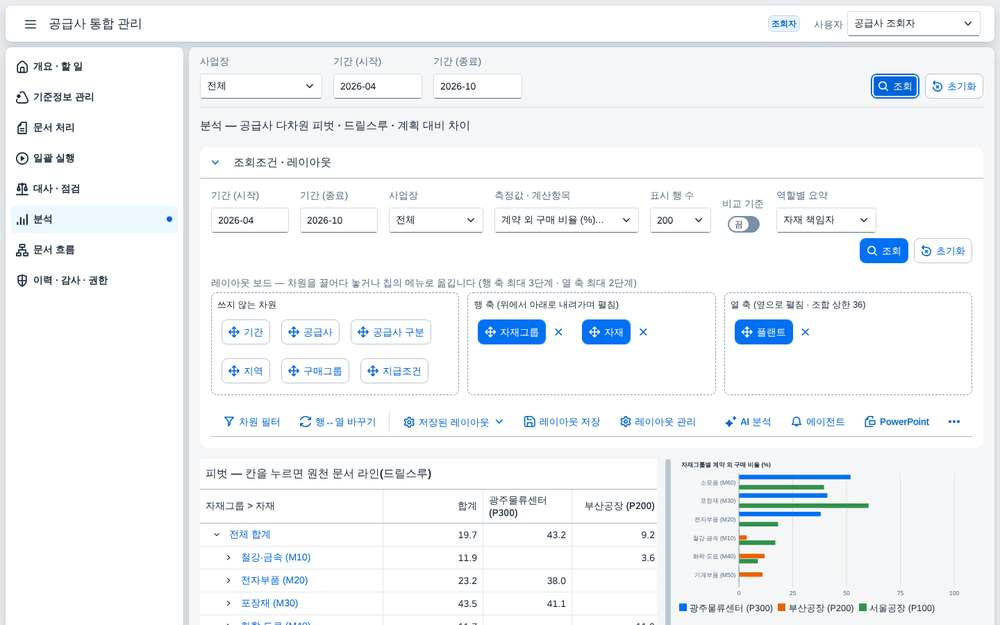Click 전체 합계 link
This screenshot has height=625, width=1000.
pyautogui.click(x=249, y=535)
